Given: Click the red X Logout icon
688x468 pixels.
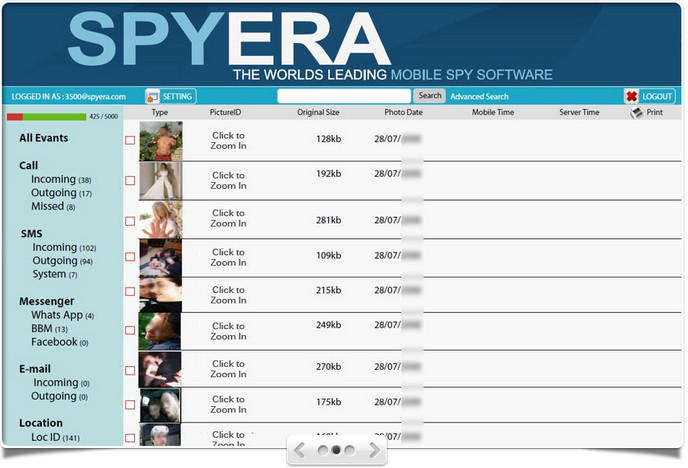Looking at the screenshot, I should tap(631, 96).
